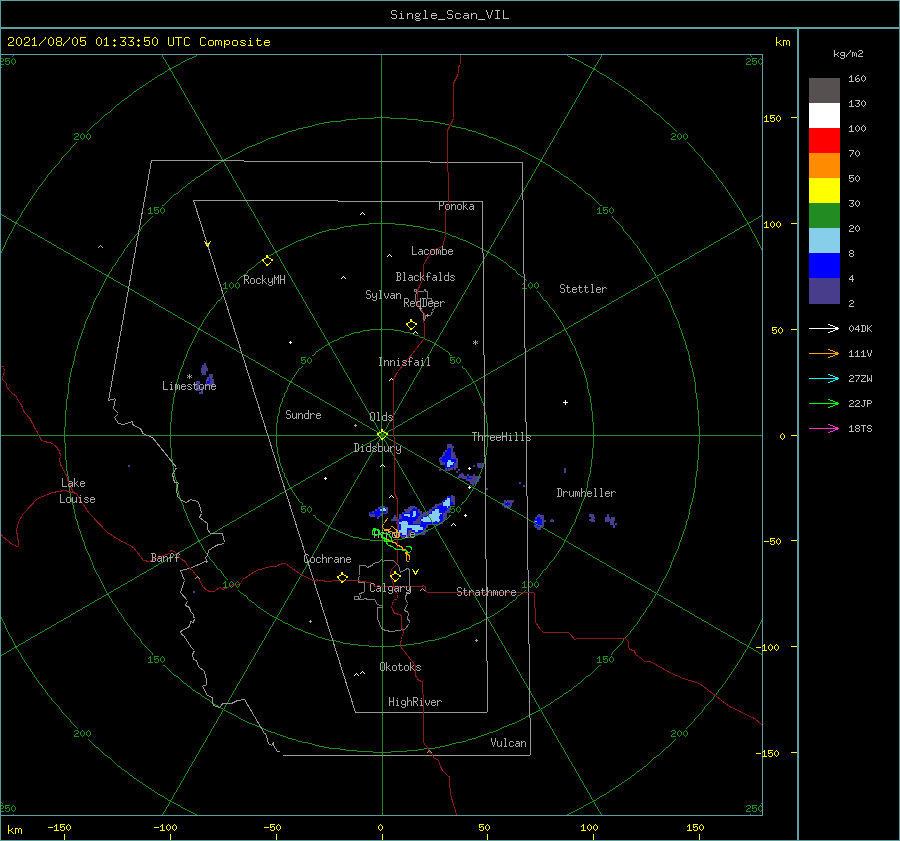Click the Calgary city label
Screen dimensions: 900x841
[390, 588]
